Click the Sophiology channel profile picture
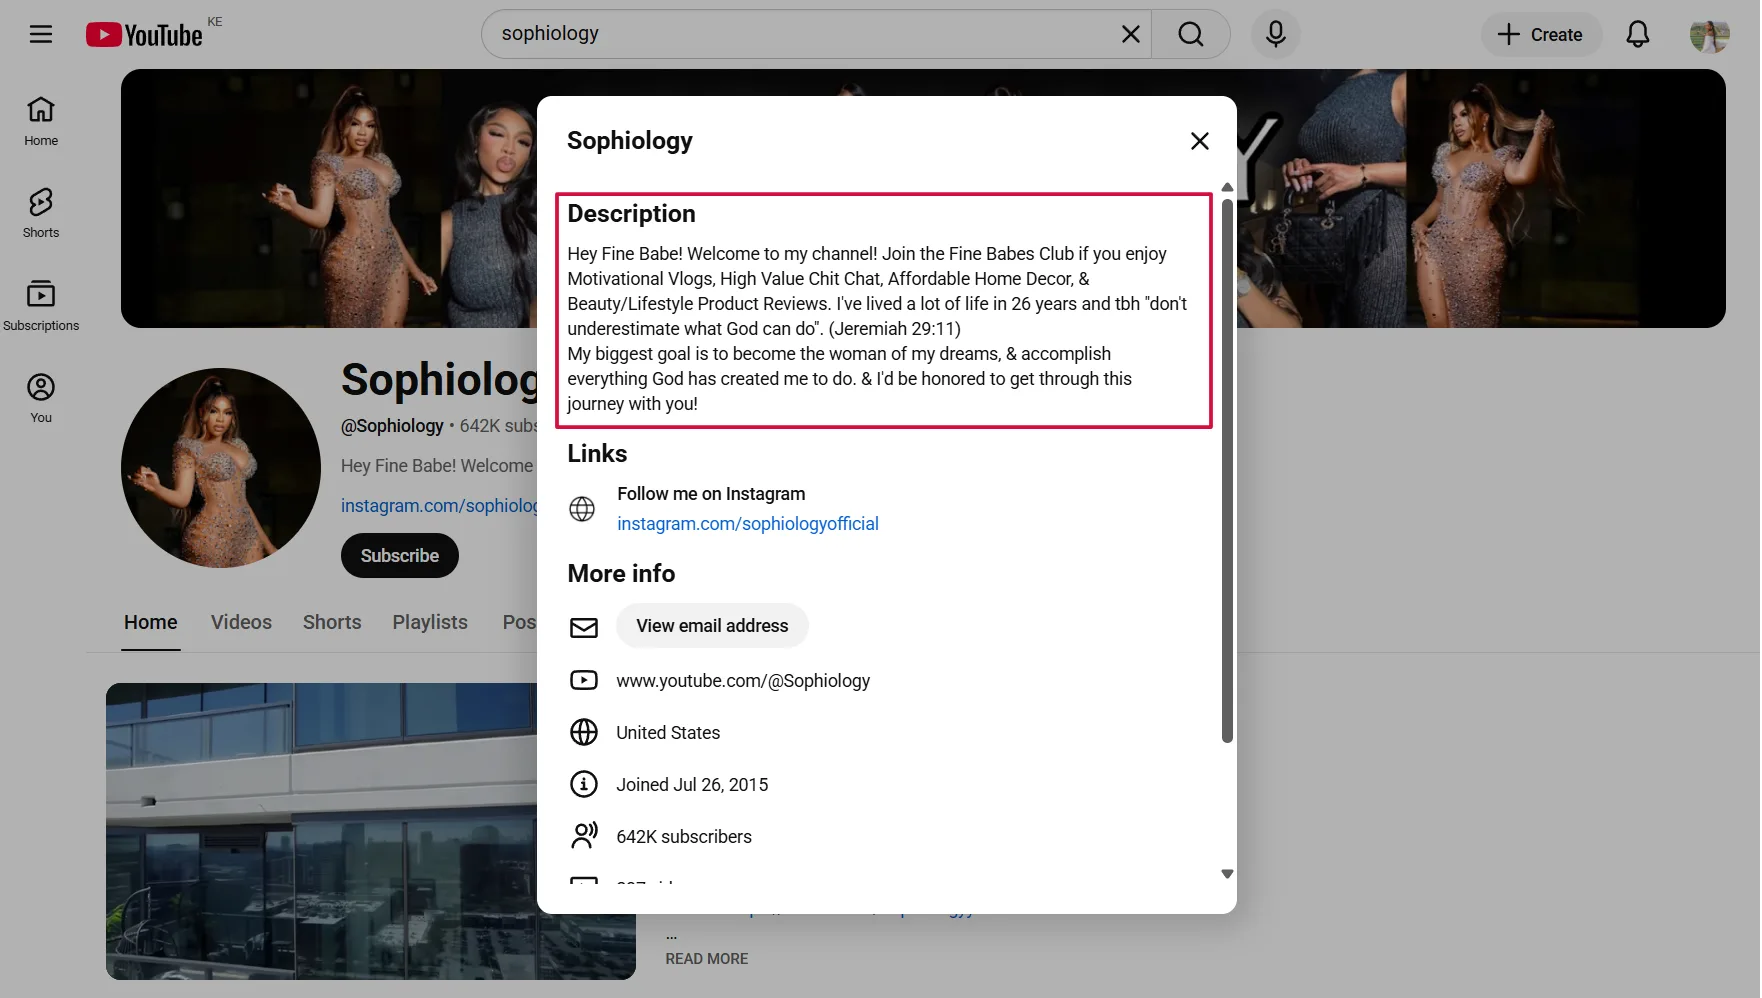The width and height of the screenshot is (1762, 998). click(221, 468)
